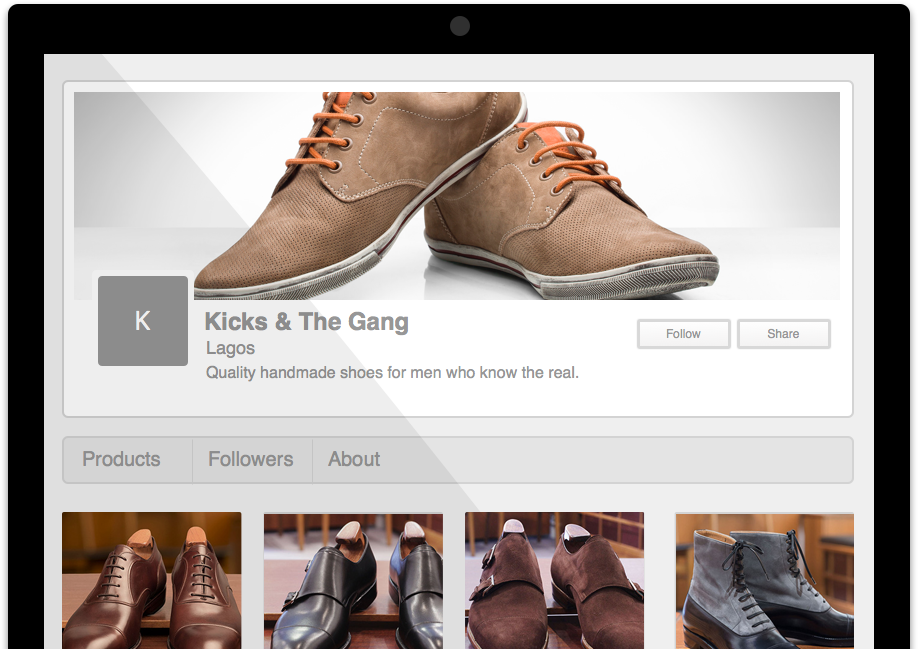Click the K store avatar
The width and height of the screenshot is (918, 649).
coord(143,321)
